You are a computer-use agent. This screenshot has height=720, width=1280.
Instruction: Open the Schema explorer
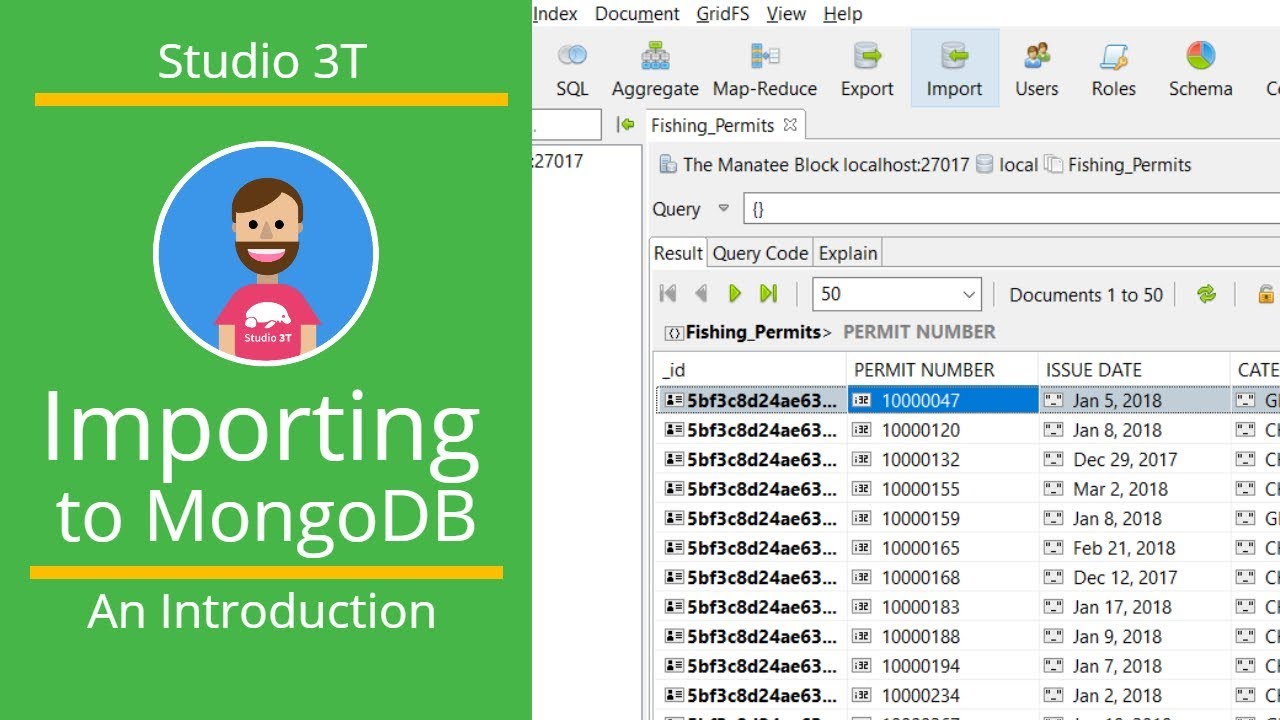(1201, 68)
